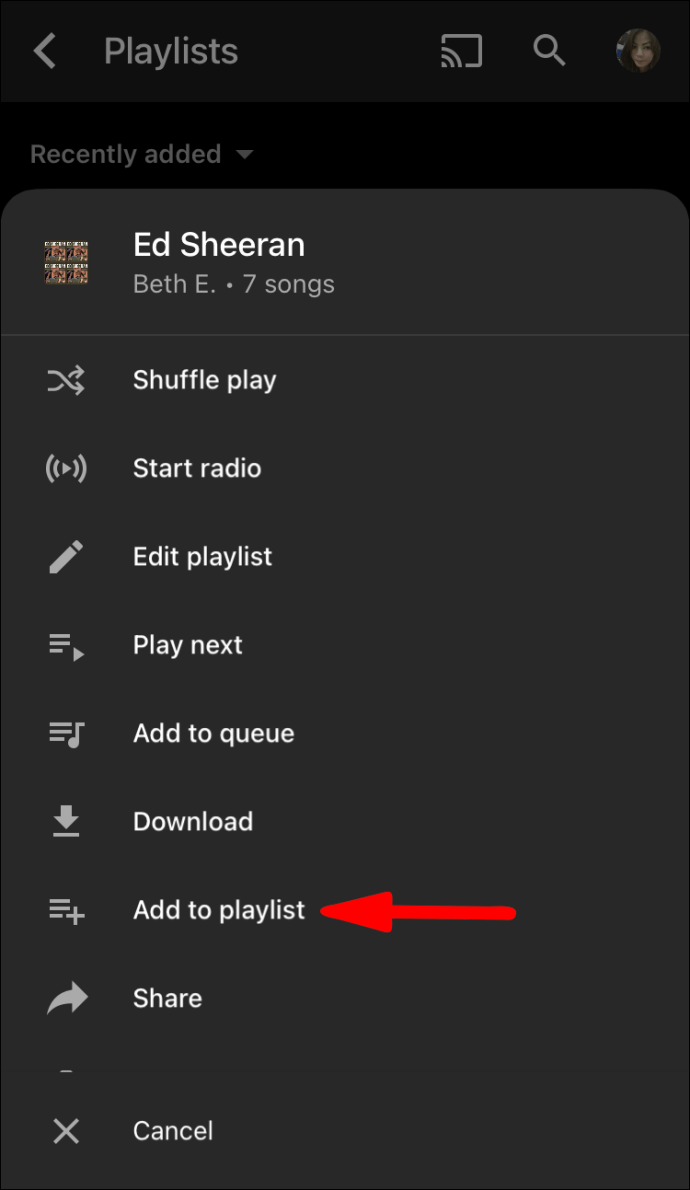
Task: Click the add-to-playlist plus icon
Action: [66, 911]
